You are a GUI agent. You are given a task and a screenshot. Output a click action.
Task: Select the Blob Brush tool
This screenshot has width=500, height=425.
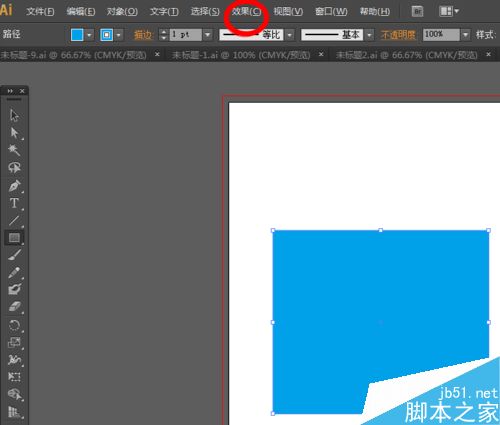point(14,289)
